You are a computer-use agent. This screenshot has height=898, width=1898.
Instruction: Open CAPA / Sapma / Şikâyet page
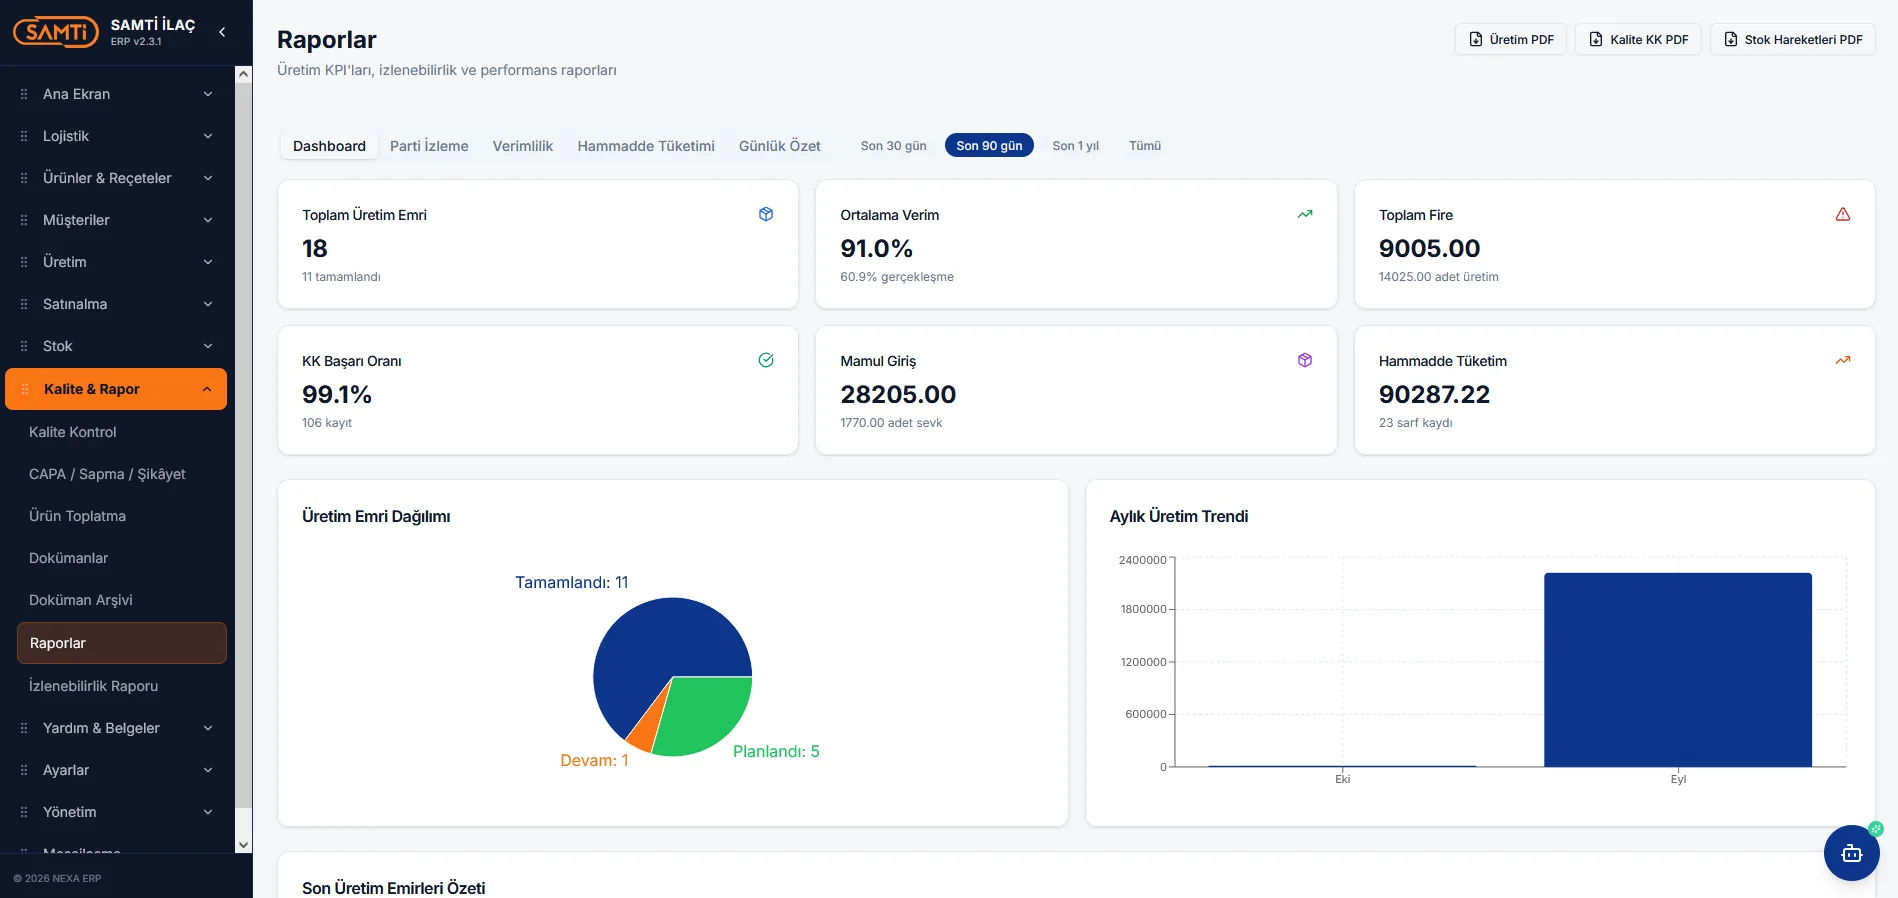(107, 474)
